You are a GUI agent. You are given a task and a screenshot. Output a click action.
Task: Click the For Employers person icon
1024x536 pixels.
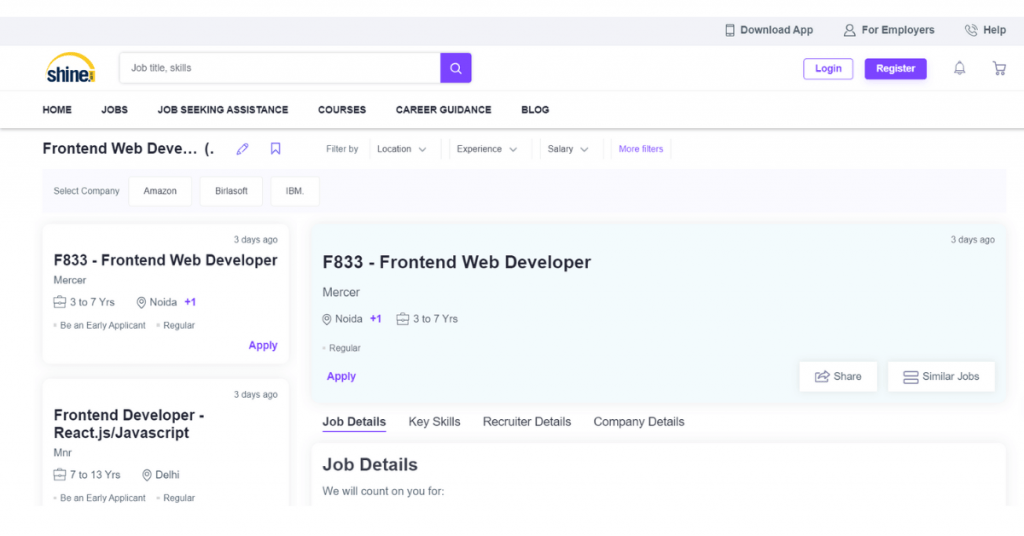coord(849,30)
